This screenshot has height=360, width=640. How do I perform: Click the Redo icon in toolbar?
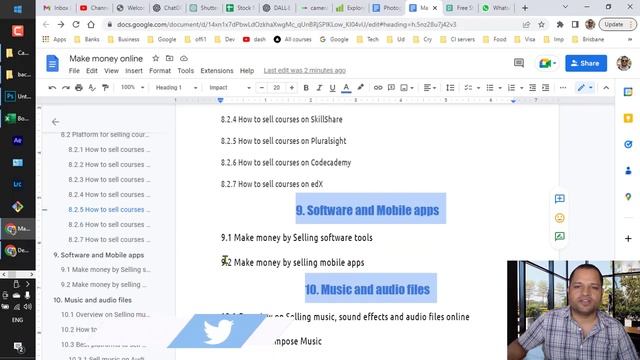65,87
